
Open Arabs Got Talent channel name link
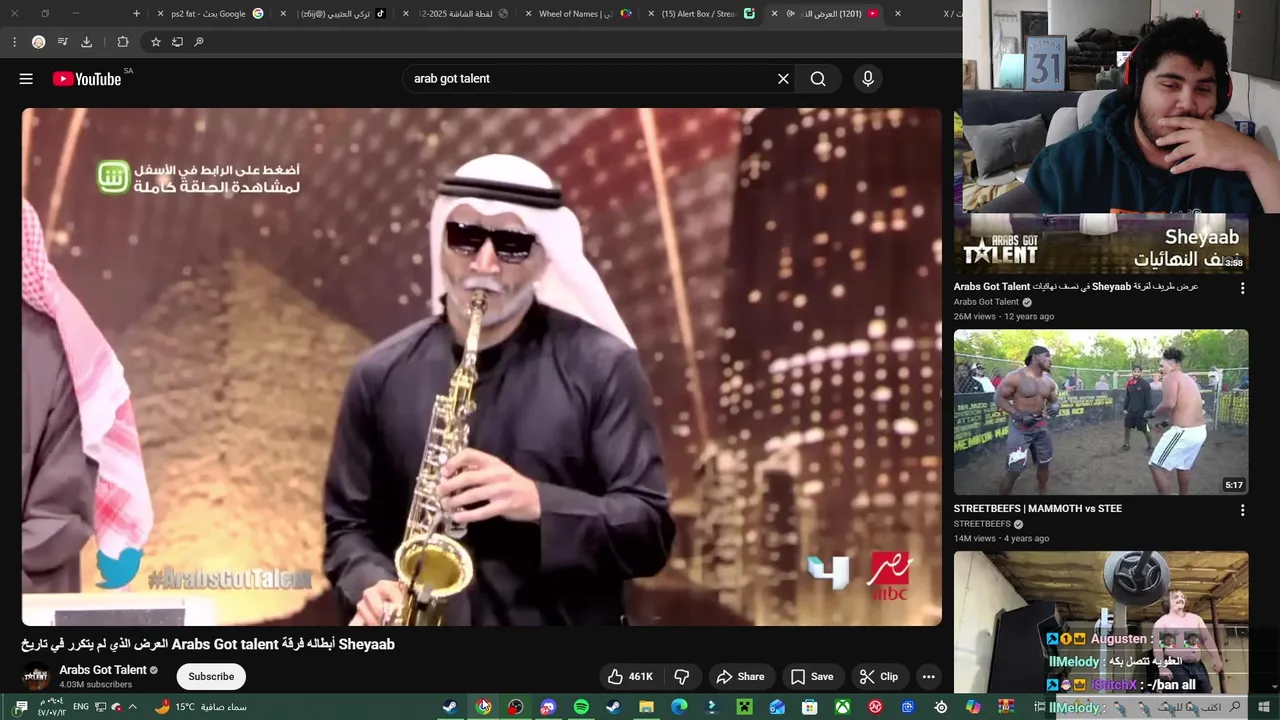(103, 670)
